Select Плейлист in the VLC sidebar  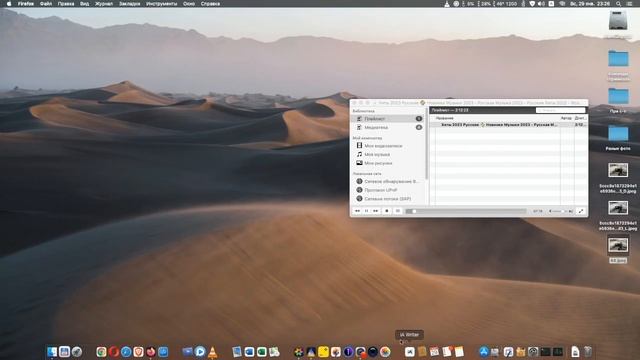tap(387, 119)
